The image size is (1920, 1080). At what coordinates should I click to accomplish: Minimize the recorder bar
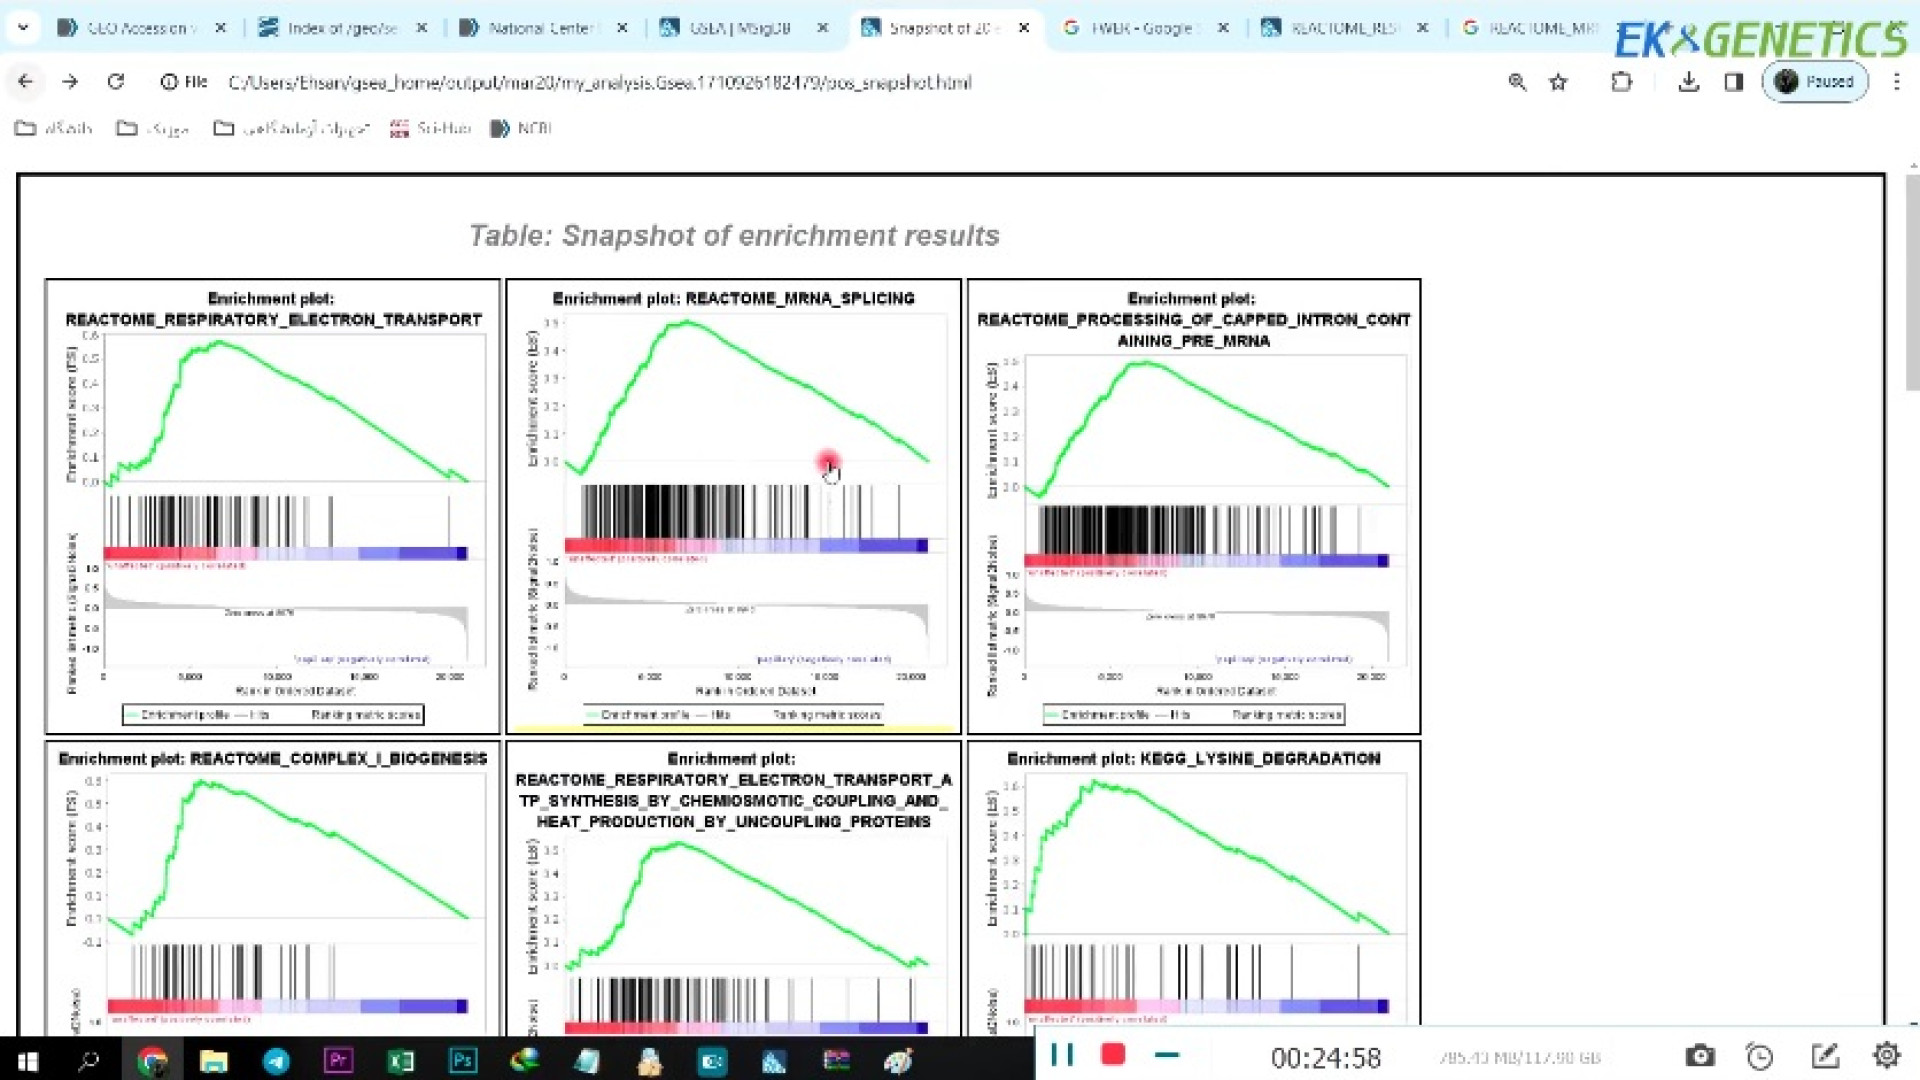(1166, 1055)
